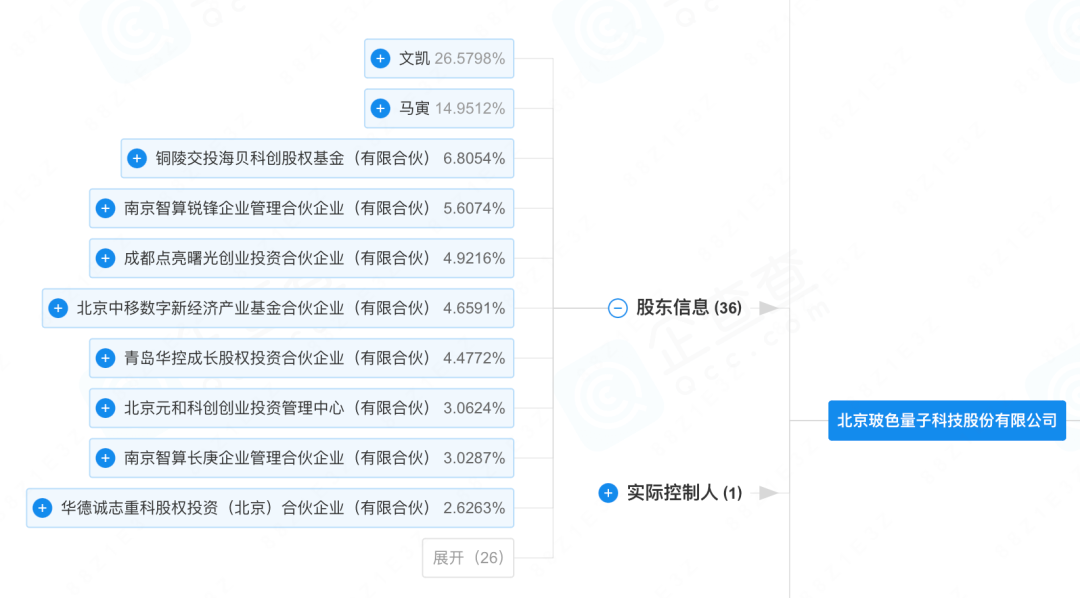The image size is (1080, 598).
Task: Expand 华德诚志重科股权投资 plus icon
Action: click(x=43, y=508)
